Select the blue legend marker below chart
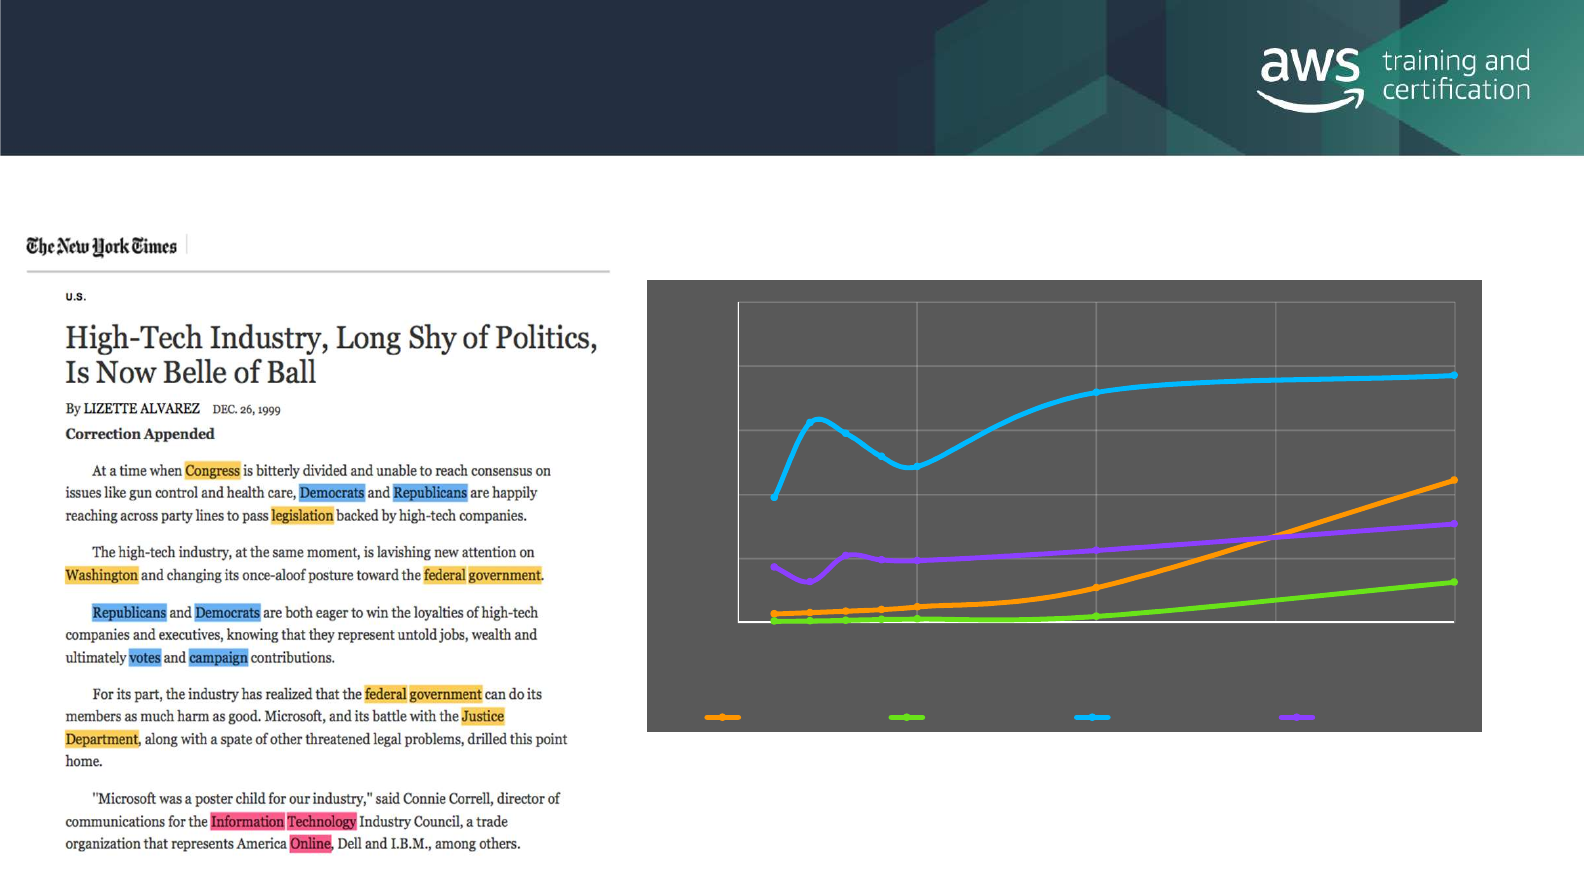This screenshot has height=892, width=1584. coord(1092,717)
